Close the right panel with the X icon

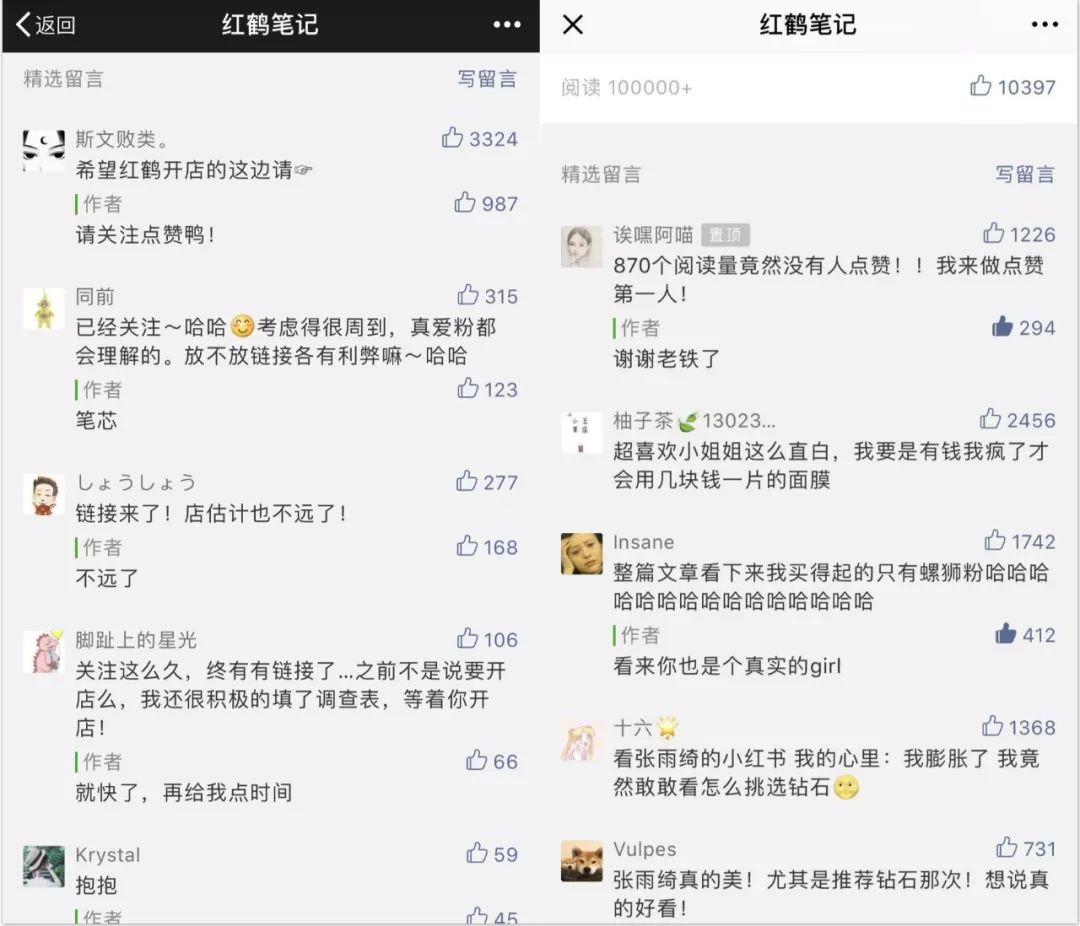(573, 25)
